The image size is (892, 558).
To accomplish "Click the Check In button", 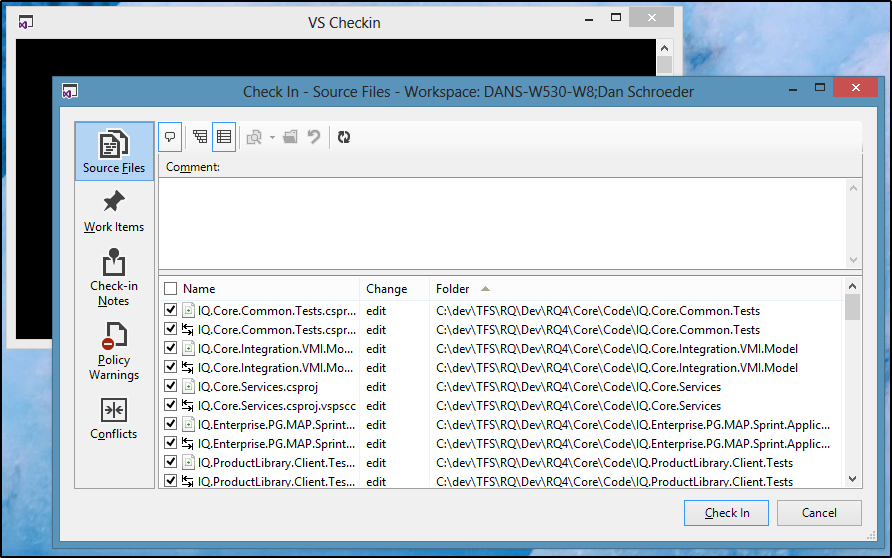I will point(726,512).
